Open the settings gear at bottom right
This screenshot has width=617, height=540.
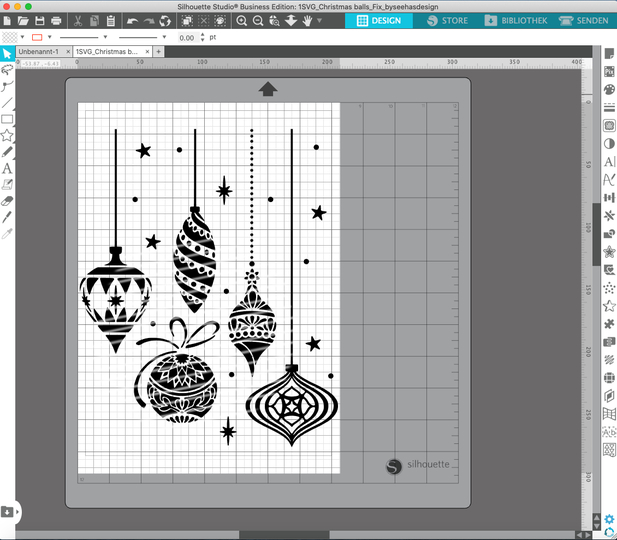[609, 520]
